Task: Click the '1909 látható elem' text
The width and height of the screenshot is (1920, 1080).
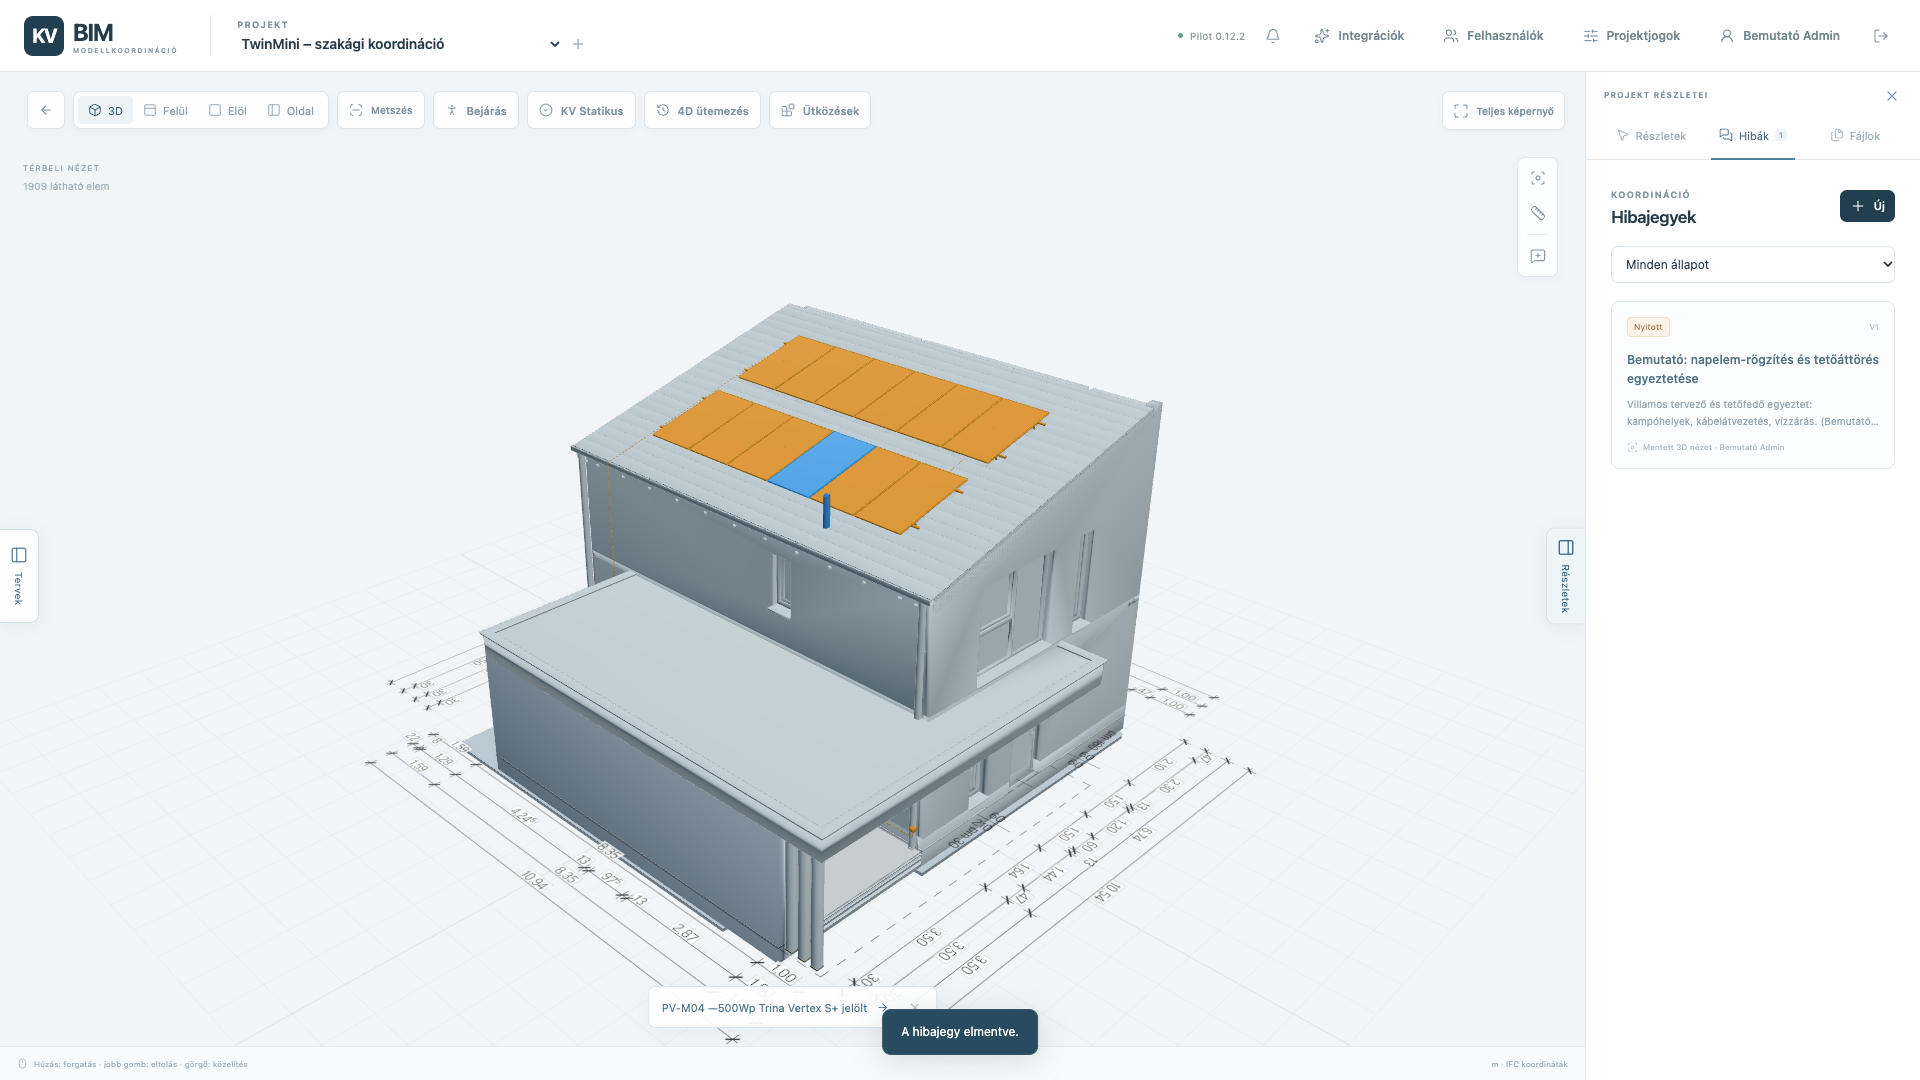Action: pyautogui.click(x=67, y=187)
